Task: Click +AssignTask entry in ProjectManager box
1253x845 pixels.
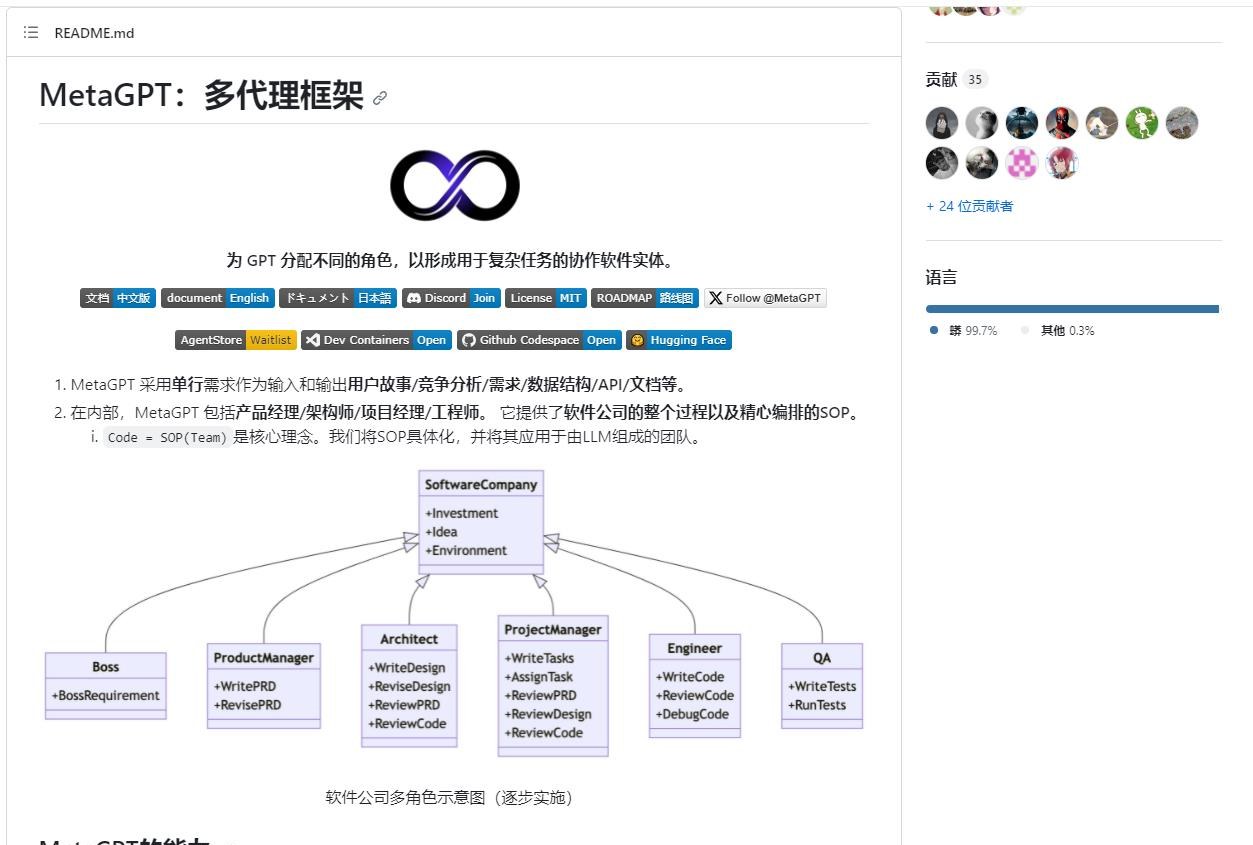Action: pos(539,677)
